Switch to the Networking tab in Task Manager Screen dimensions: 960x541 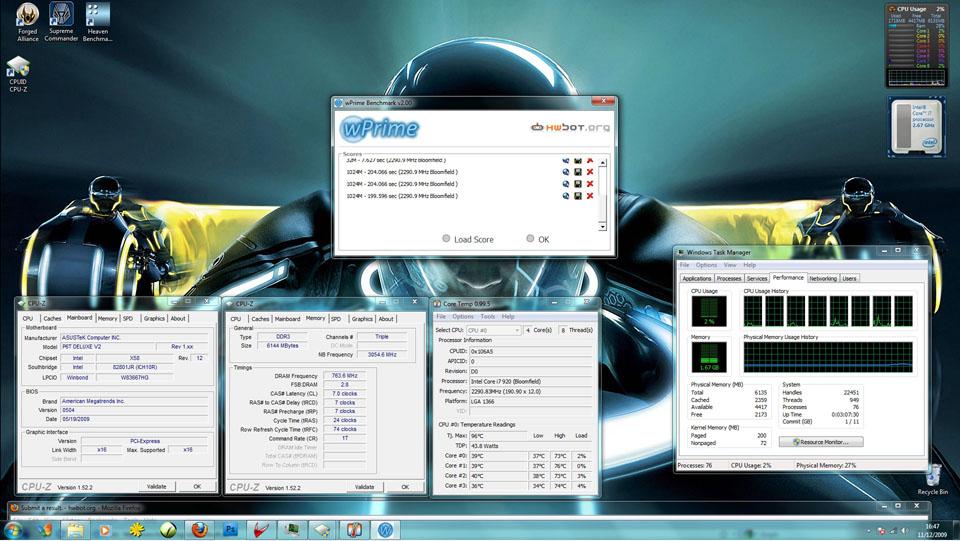tap(823, 278)
